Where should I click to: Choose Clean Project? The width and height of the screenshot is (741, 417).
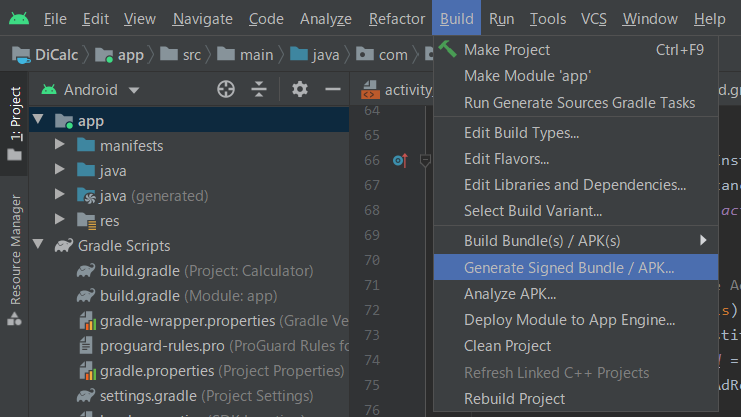tap(576, 346)
